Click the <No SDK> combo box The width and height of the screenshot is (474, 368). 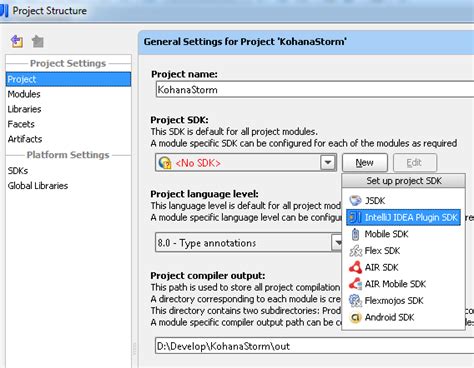246,163
